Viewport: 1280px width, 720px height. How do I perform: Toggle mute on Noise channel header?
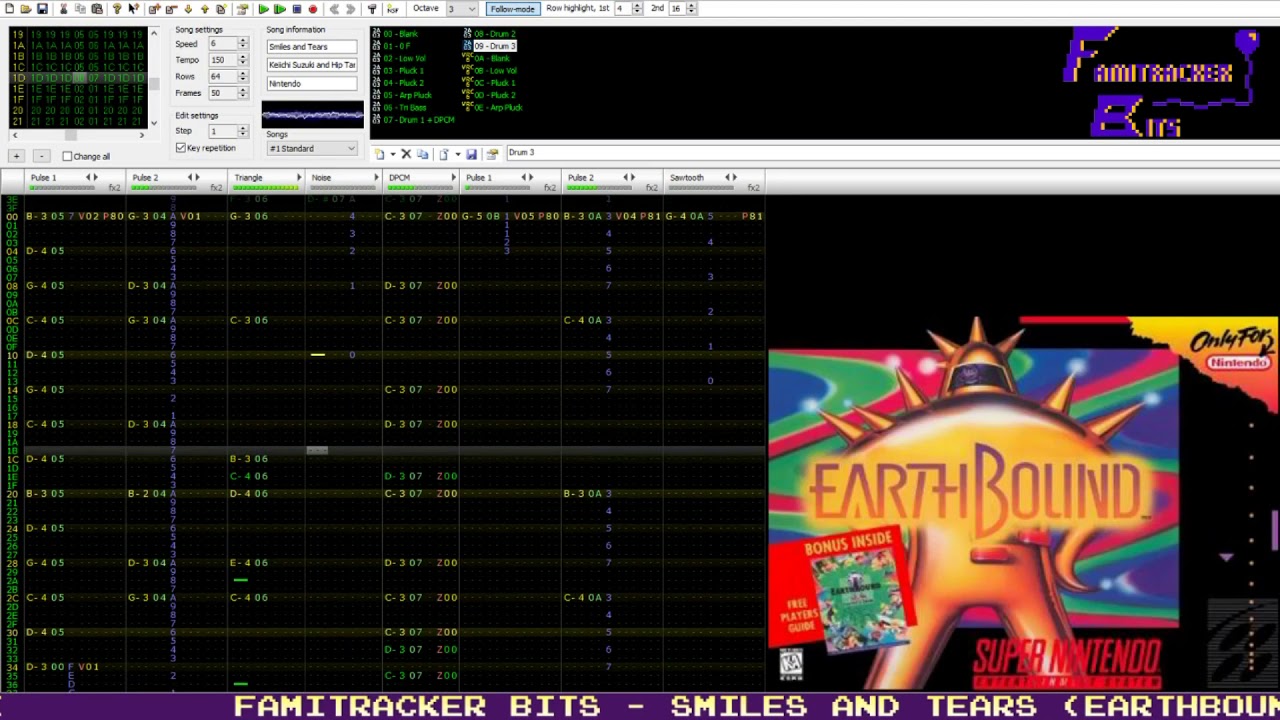(321, 178)
